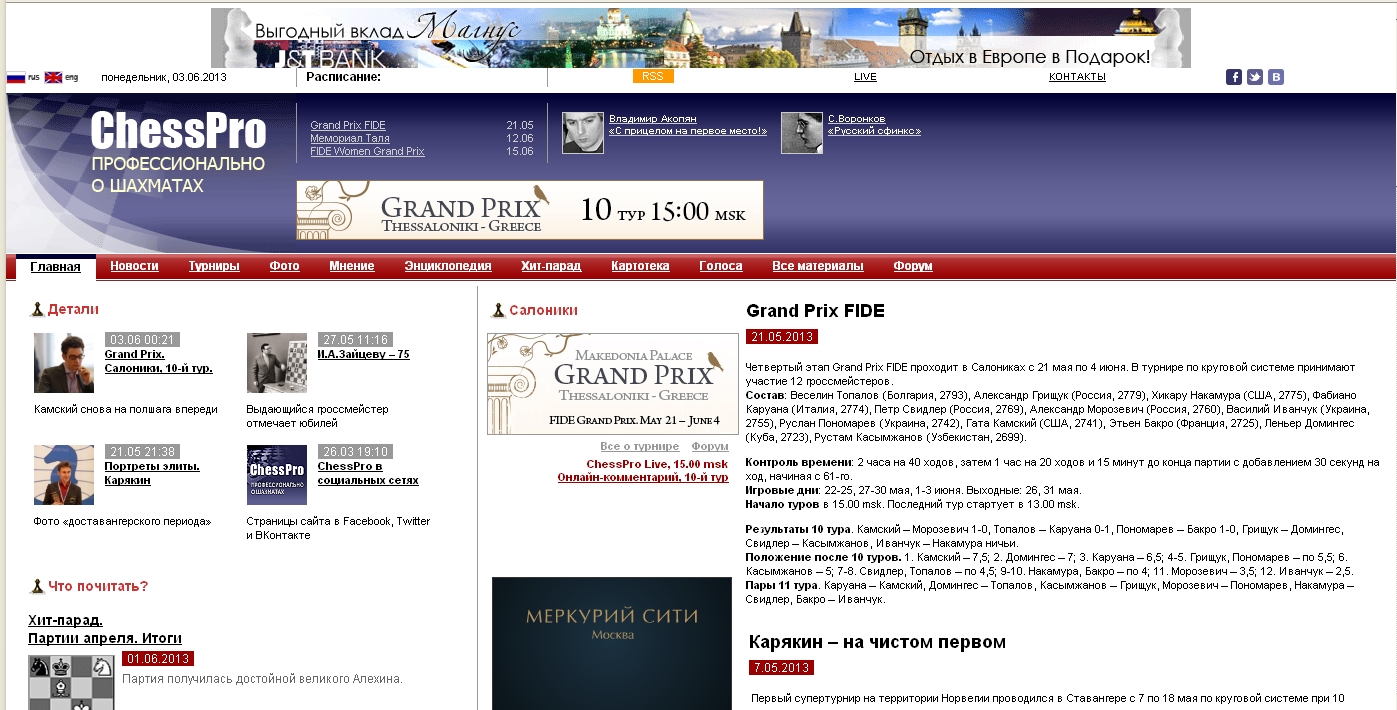Open the VKontakte social icon
Image resolution: width=1397 pixels, height=710 pixels.
1275,77
